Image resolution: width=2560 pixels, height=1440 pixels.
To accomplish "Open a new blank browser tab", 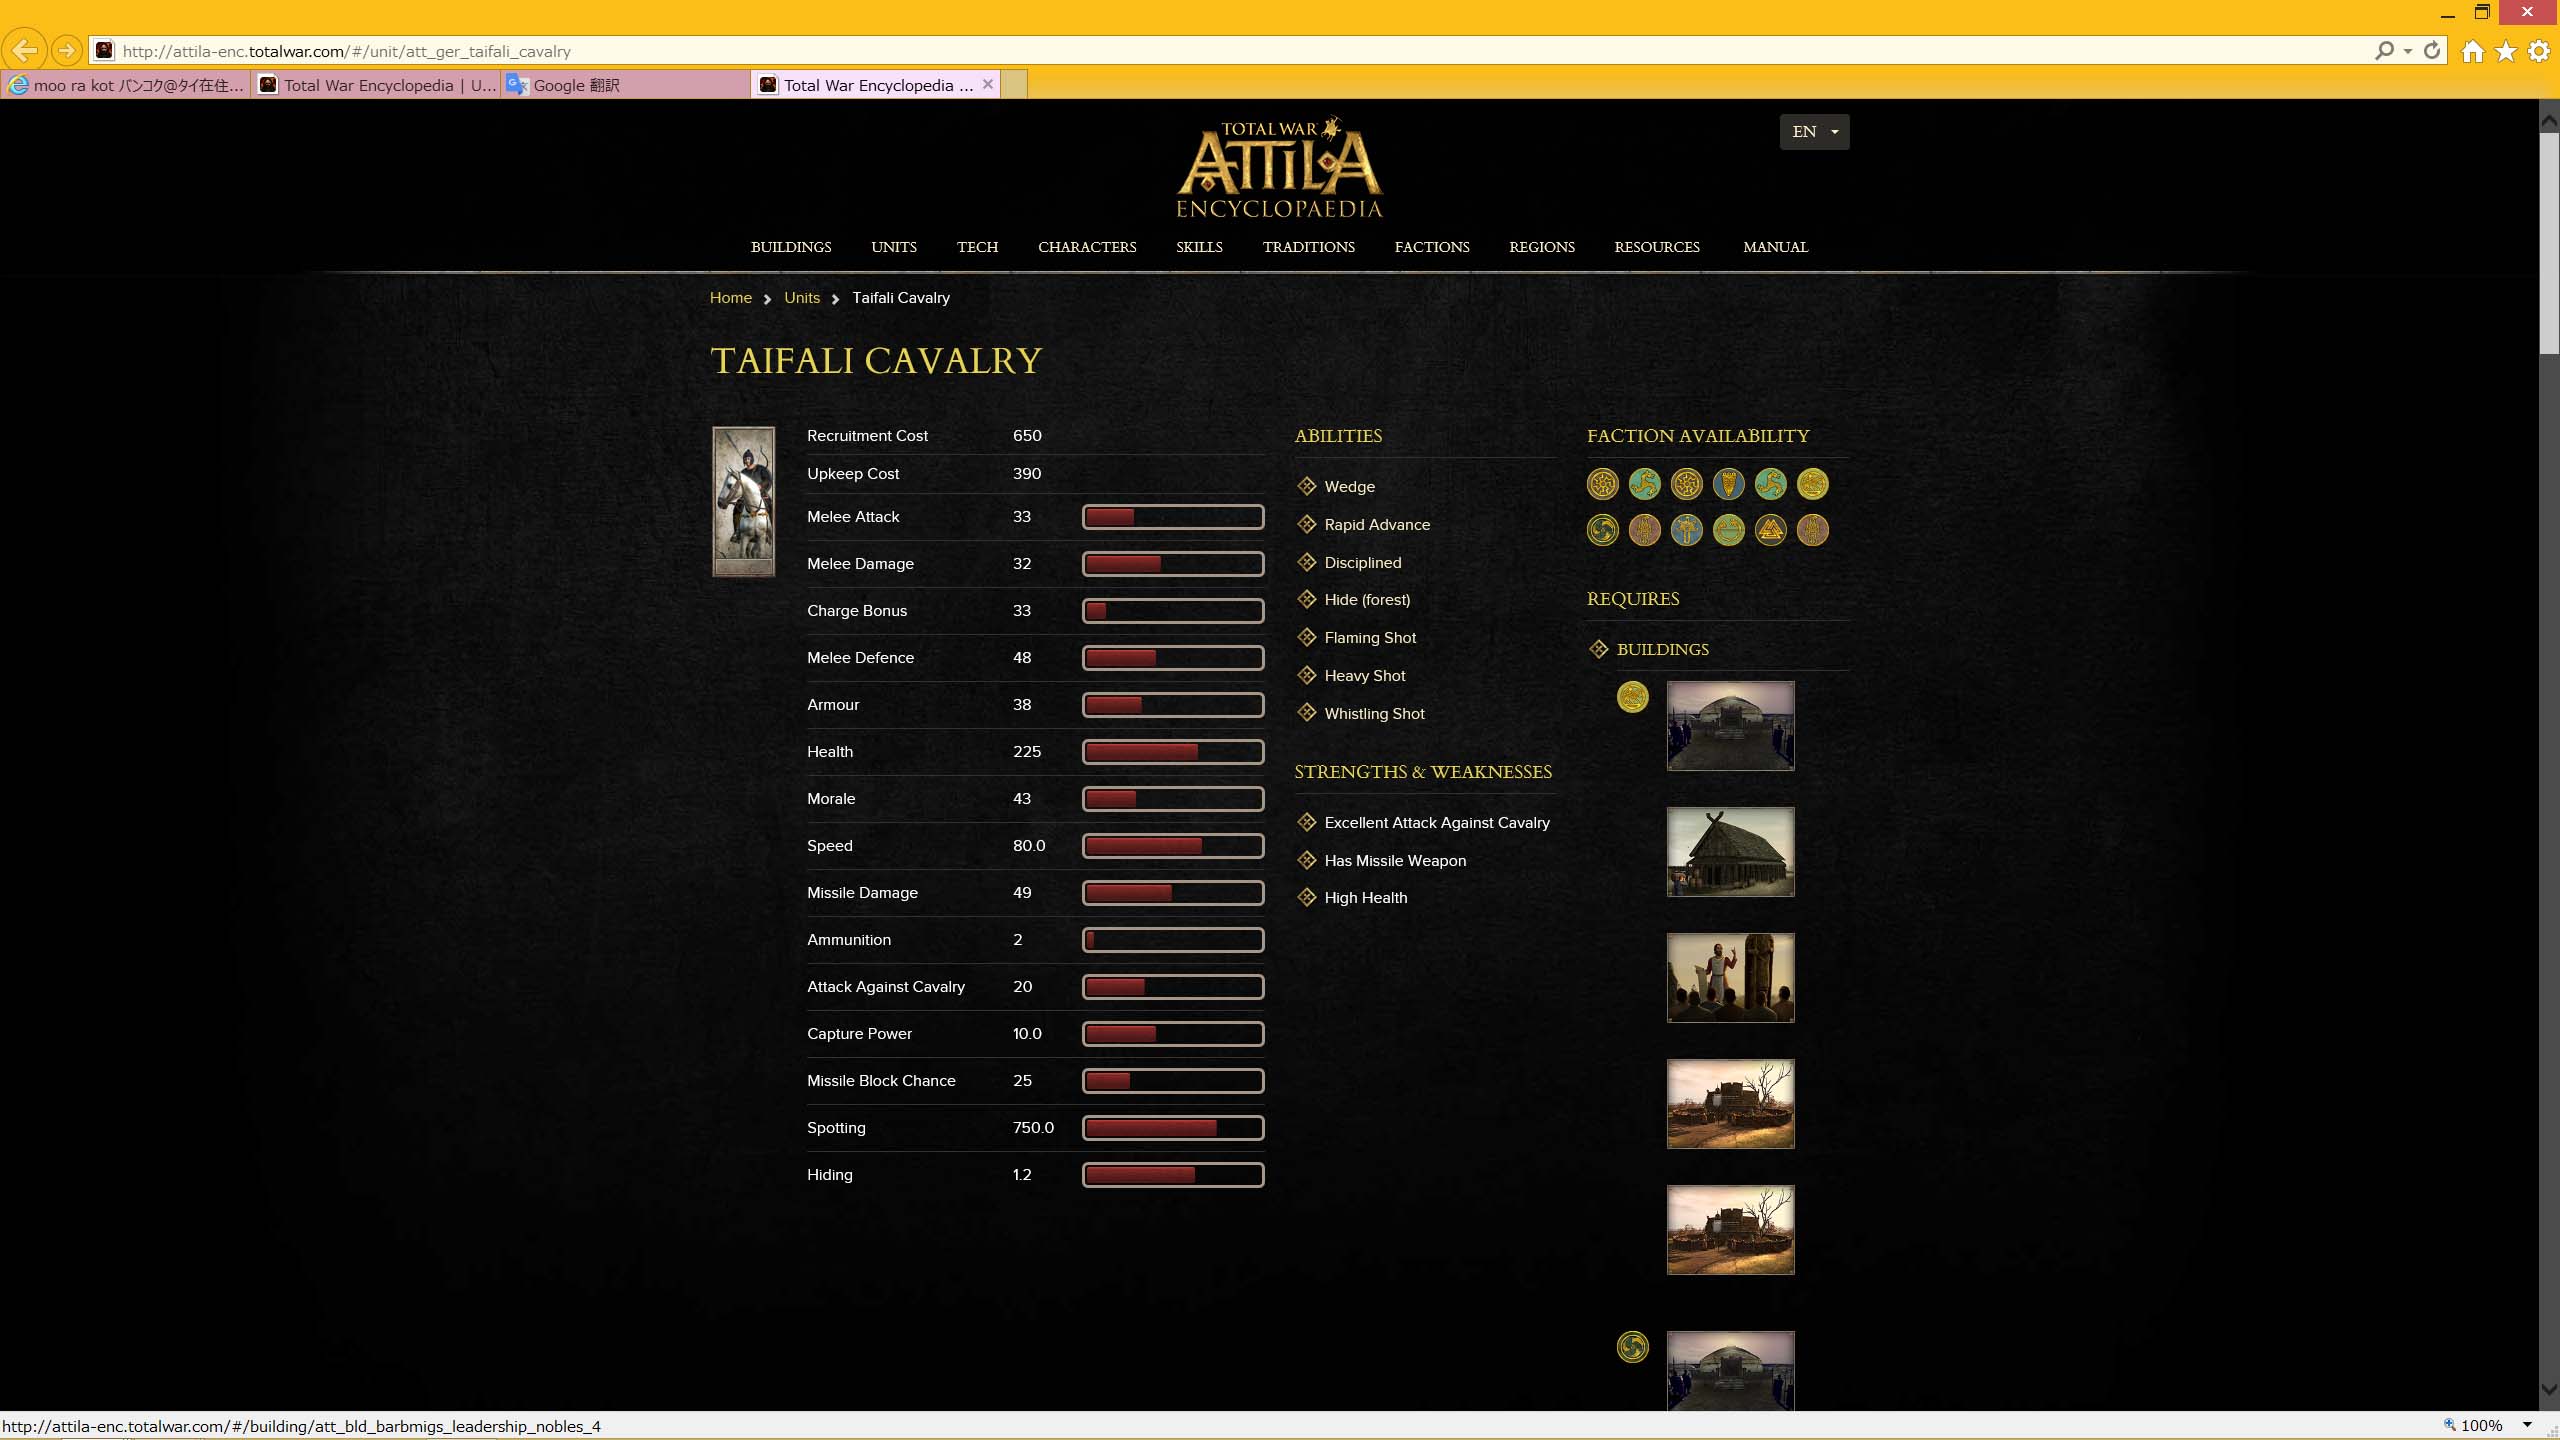I will 1014,84.
